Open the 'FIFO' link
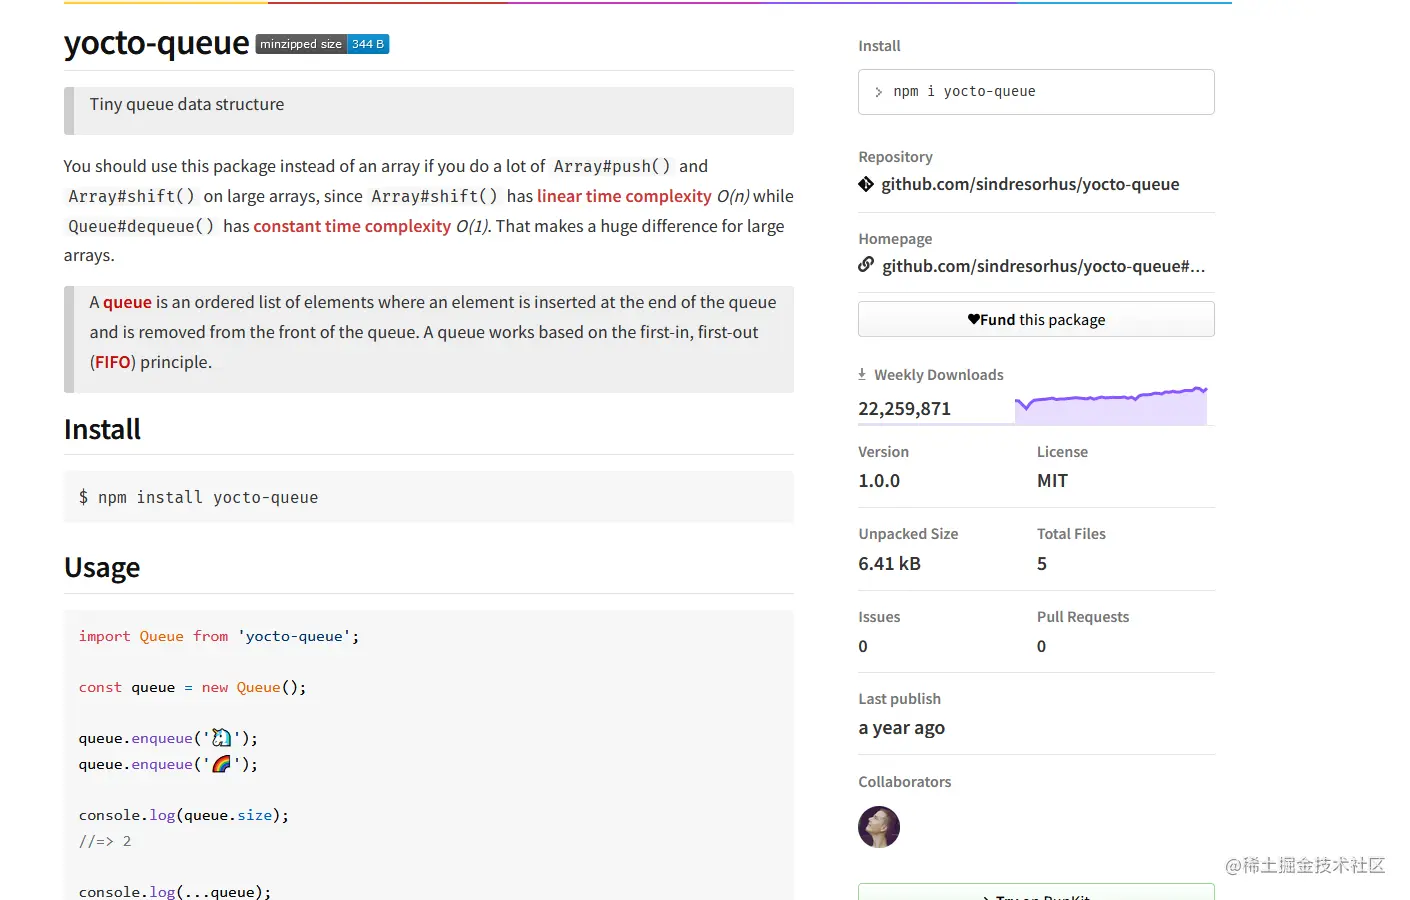Screen dimensions: 1410x900 [113, 362]
